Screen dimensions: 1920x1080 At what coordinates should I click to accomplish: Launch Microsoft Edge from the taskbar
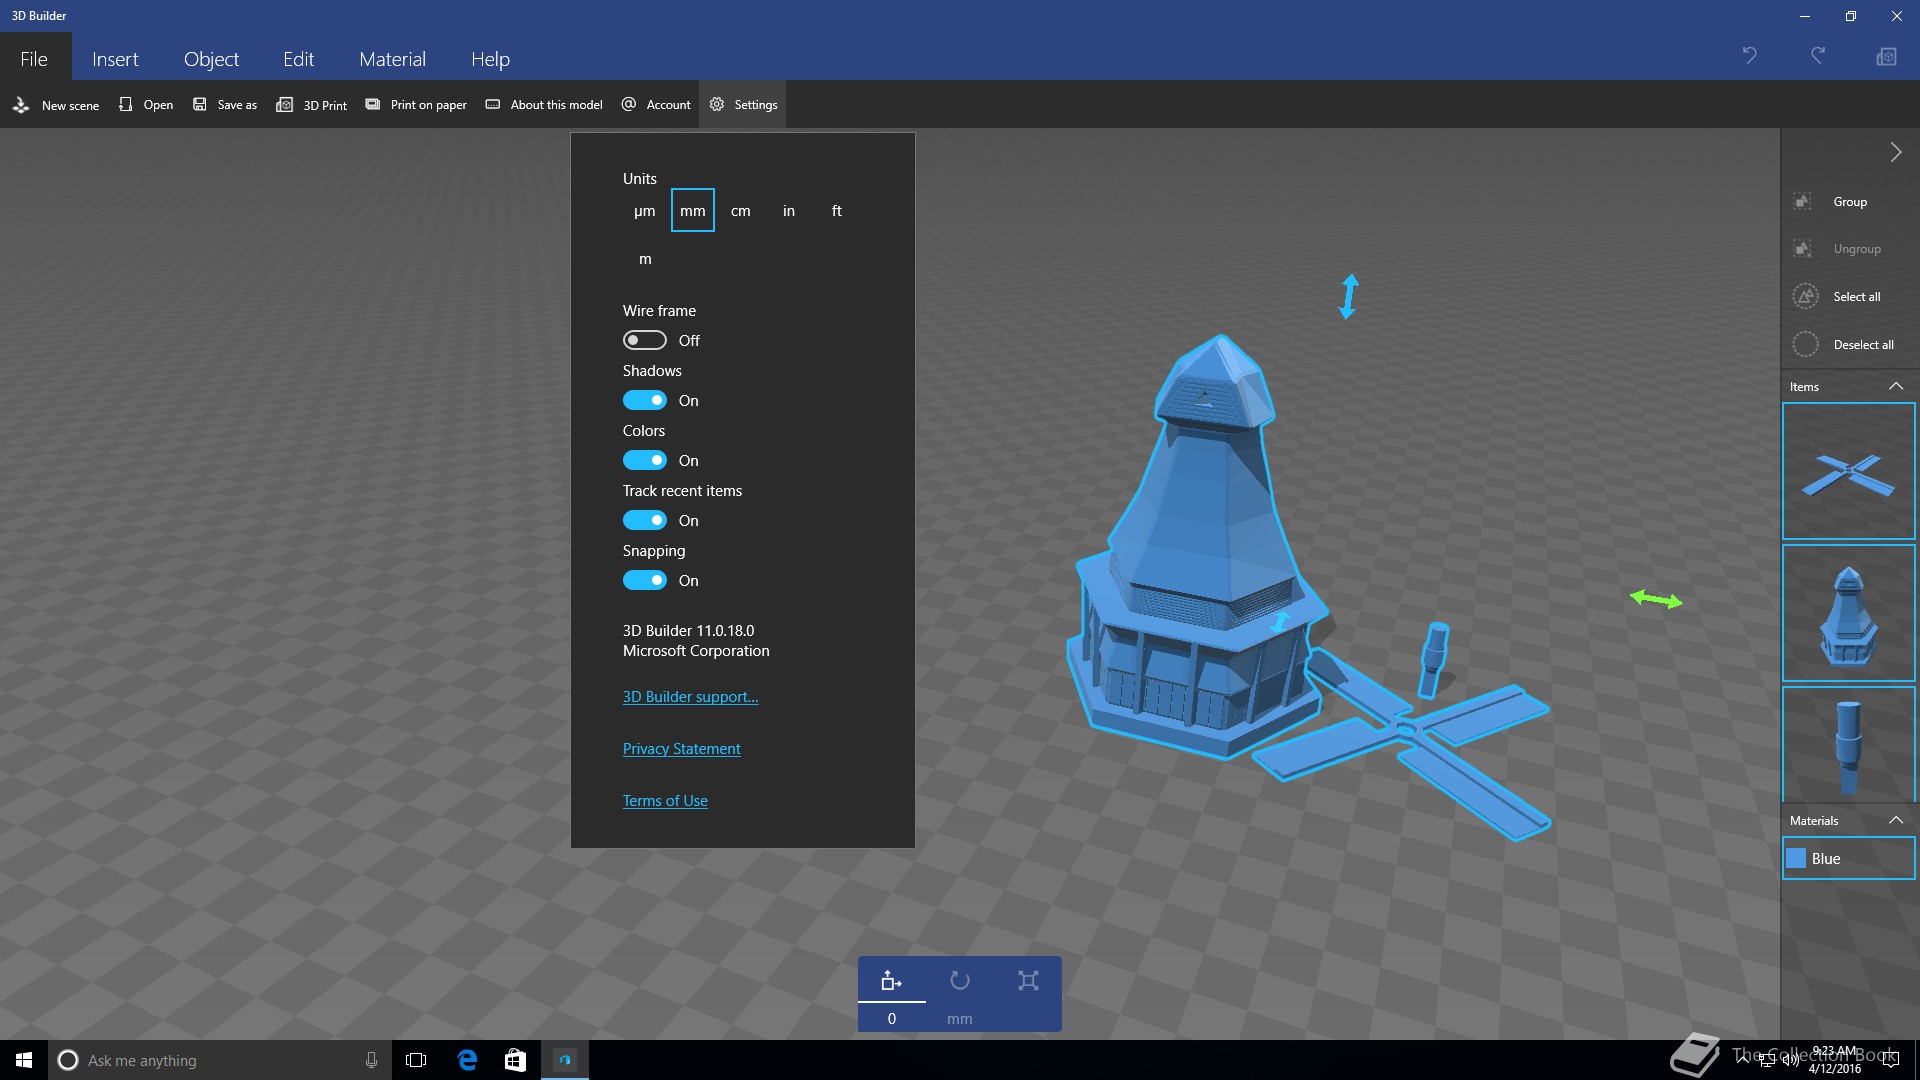(x=467, y=1060)
